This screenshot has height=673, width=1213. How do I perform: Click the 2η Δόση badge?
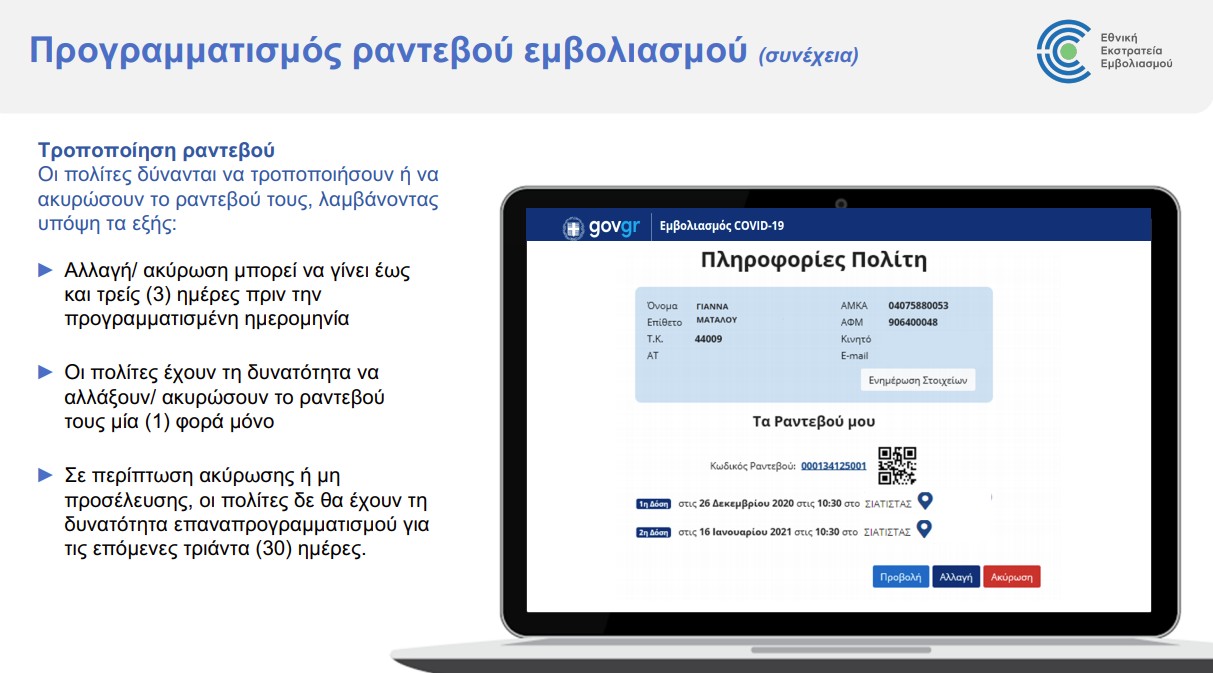pos(654,532)
